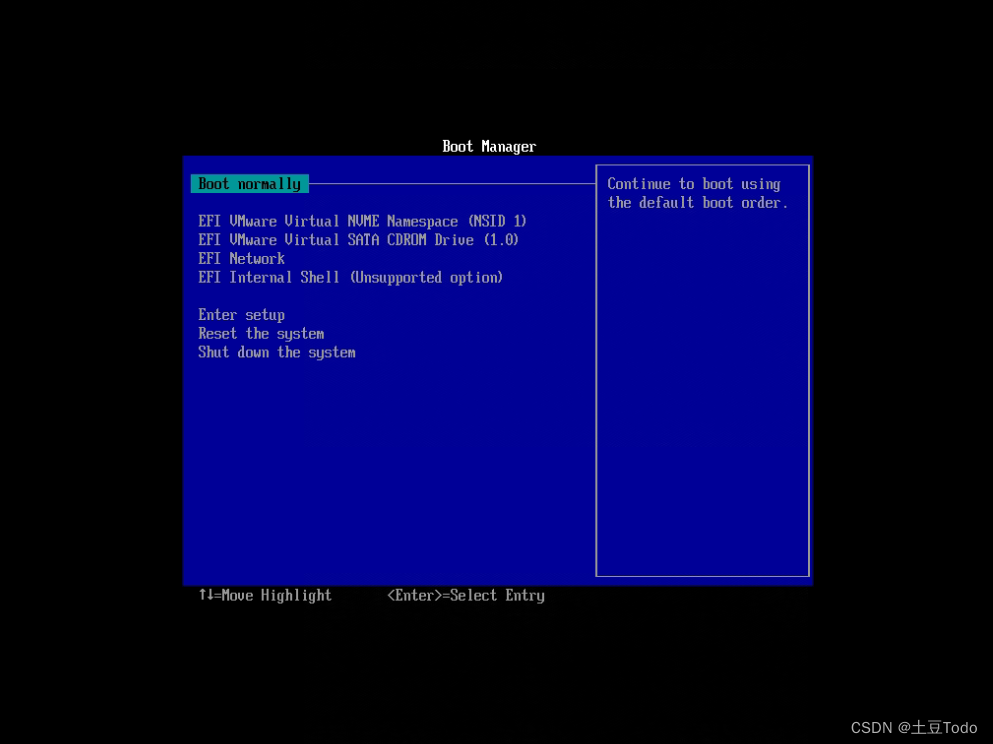Restart the virtual machine via Reset option
Viewport: 993px width, 744px height.
tap(261, 333)
